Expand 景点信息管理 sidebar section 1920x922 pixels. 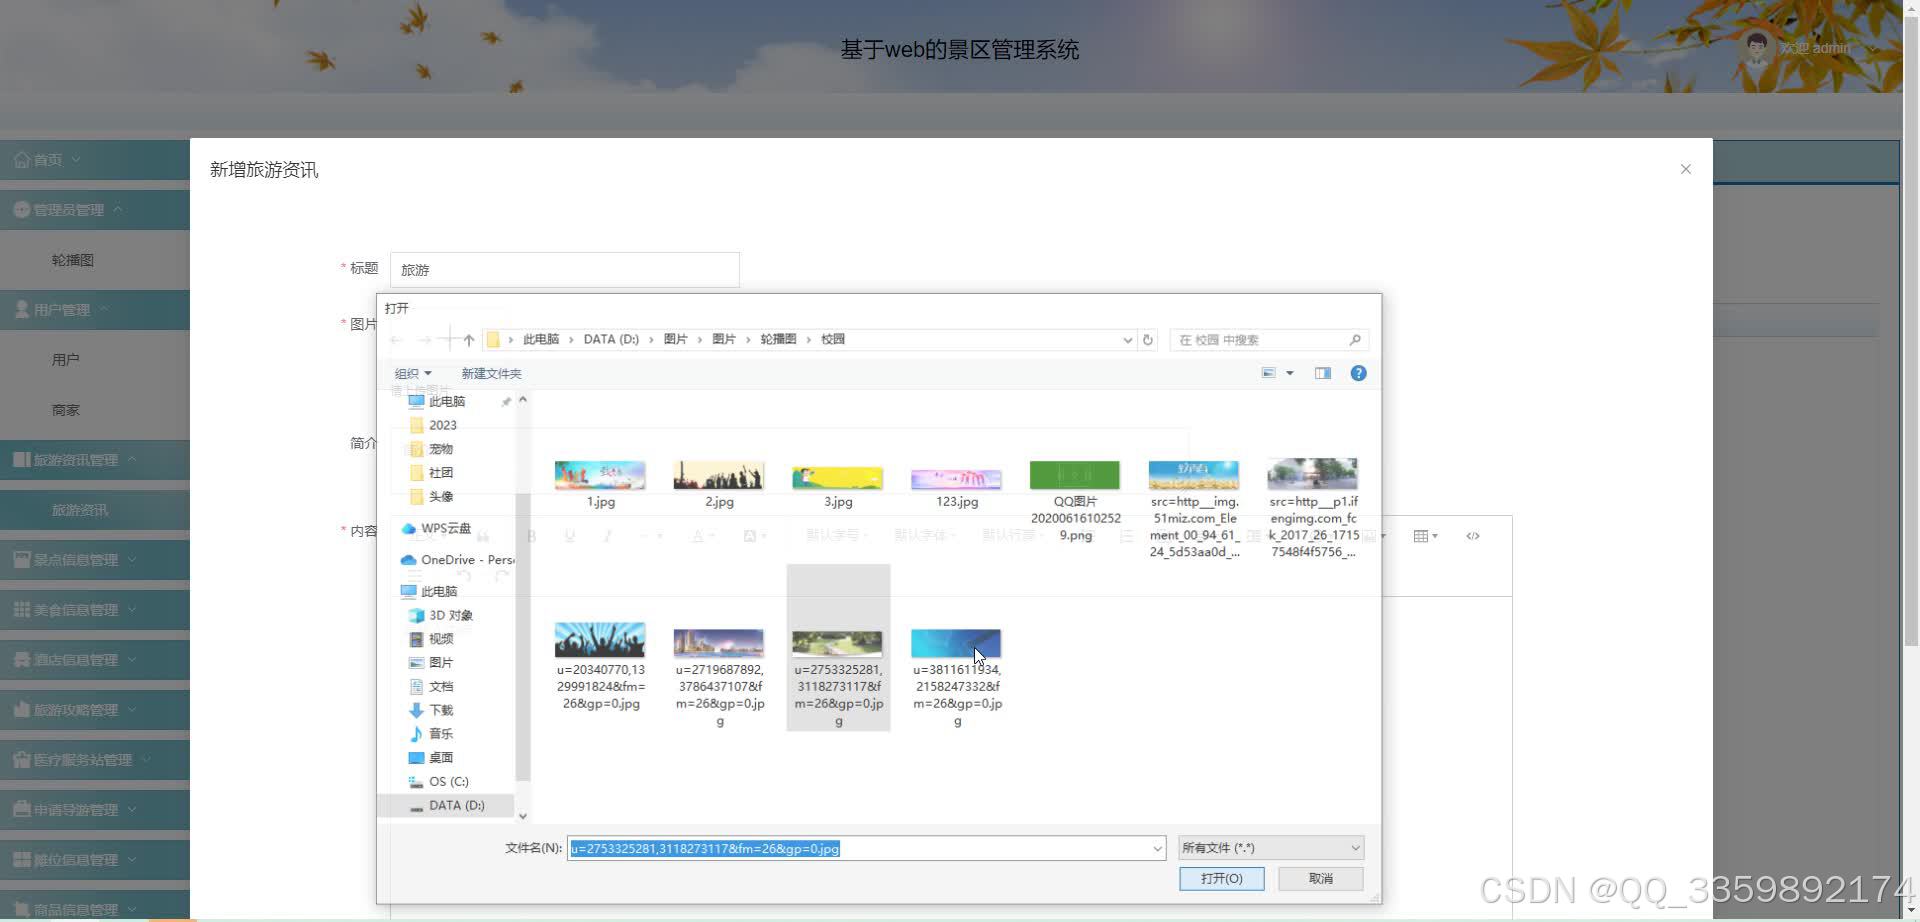tap(95, 560)
